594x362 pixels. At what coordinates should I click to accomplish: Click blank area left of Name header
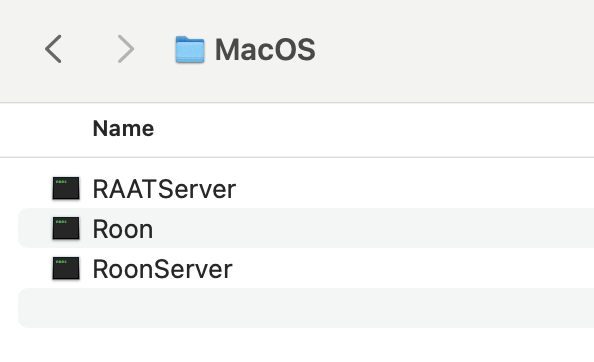[45, 129]
